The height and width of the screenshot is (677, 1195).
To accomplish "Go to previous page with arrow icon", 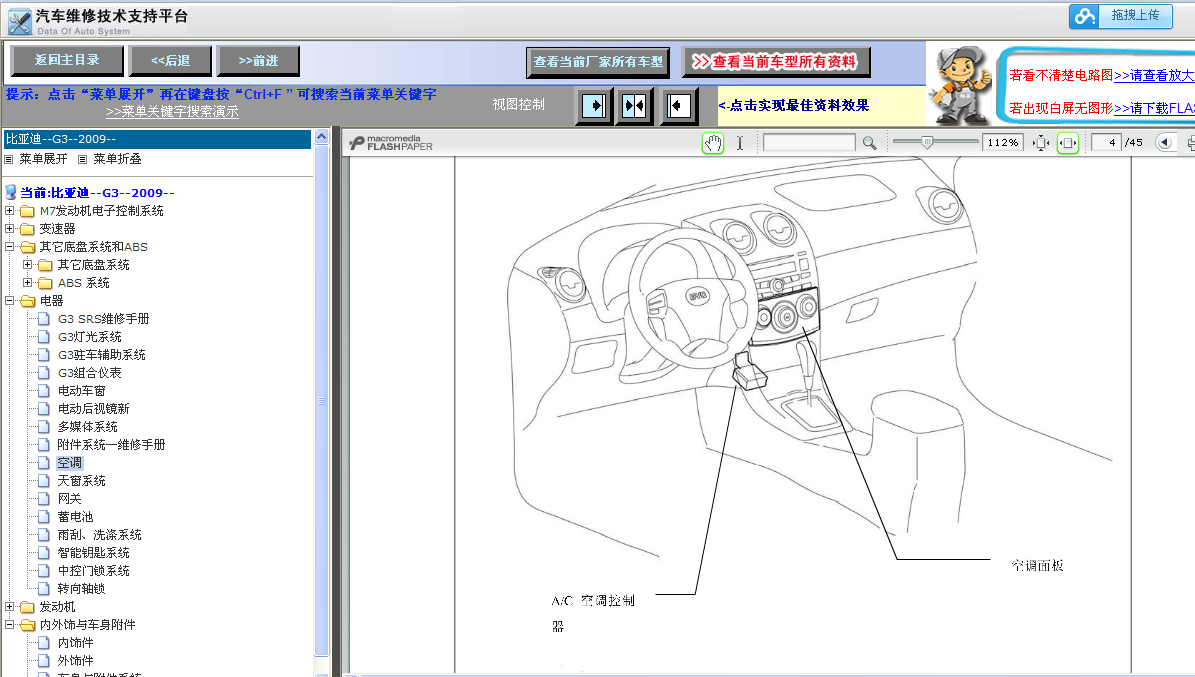I will tap(1165, 143).
